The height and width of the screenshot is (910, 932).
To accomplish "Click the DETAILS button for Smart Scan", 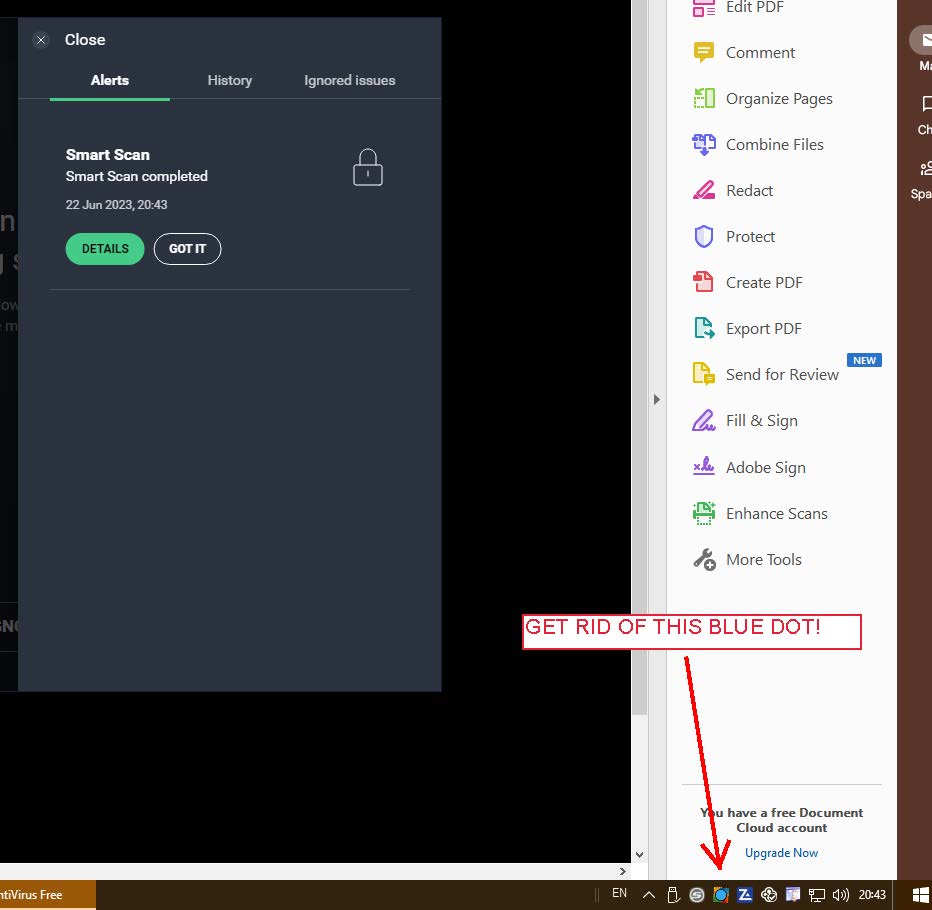I will tap(104, 248).
